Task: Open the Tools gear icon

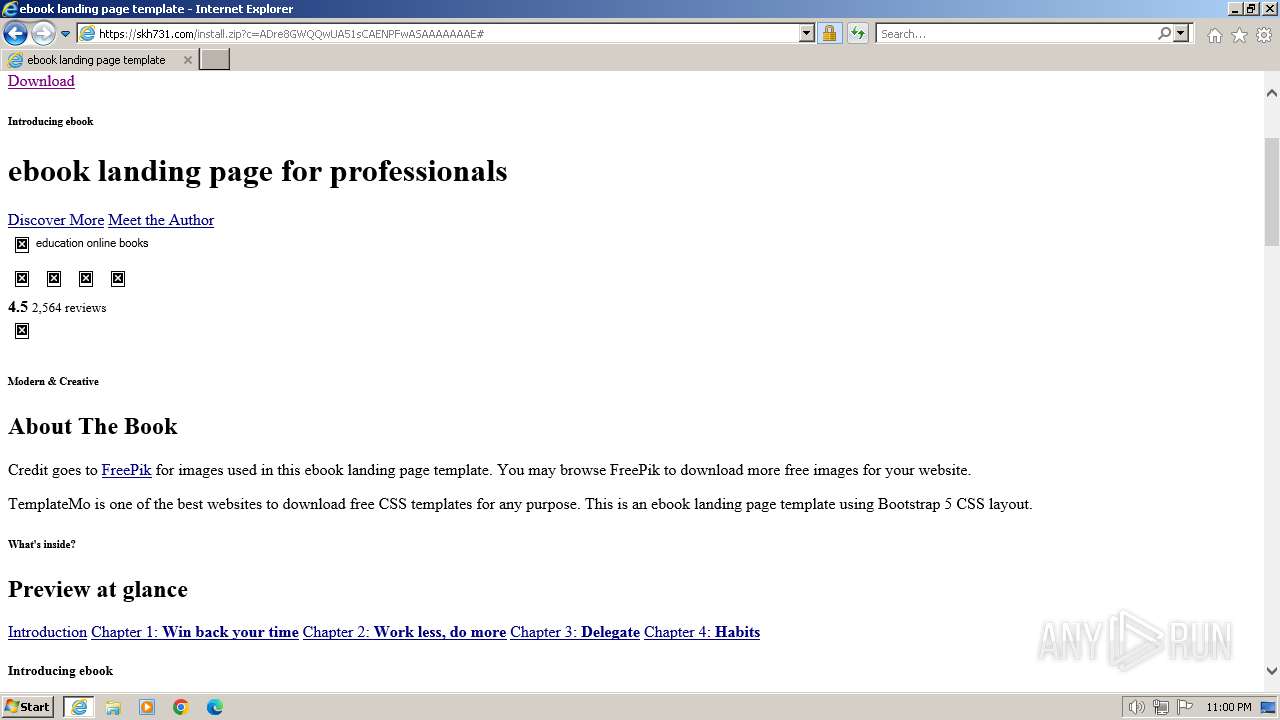Action: click(1264, 35)
